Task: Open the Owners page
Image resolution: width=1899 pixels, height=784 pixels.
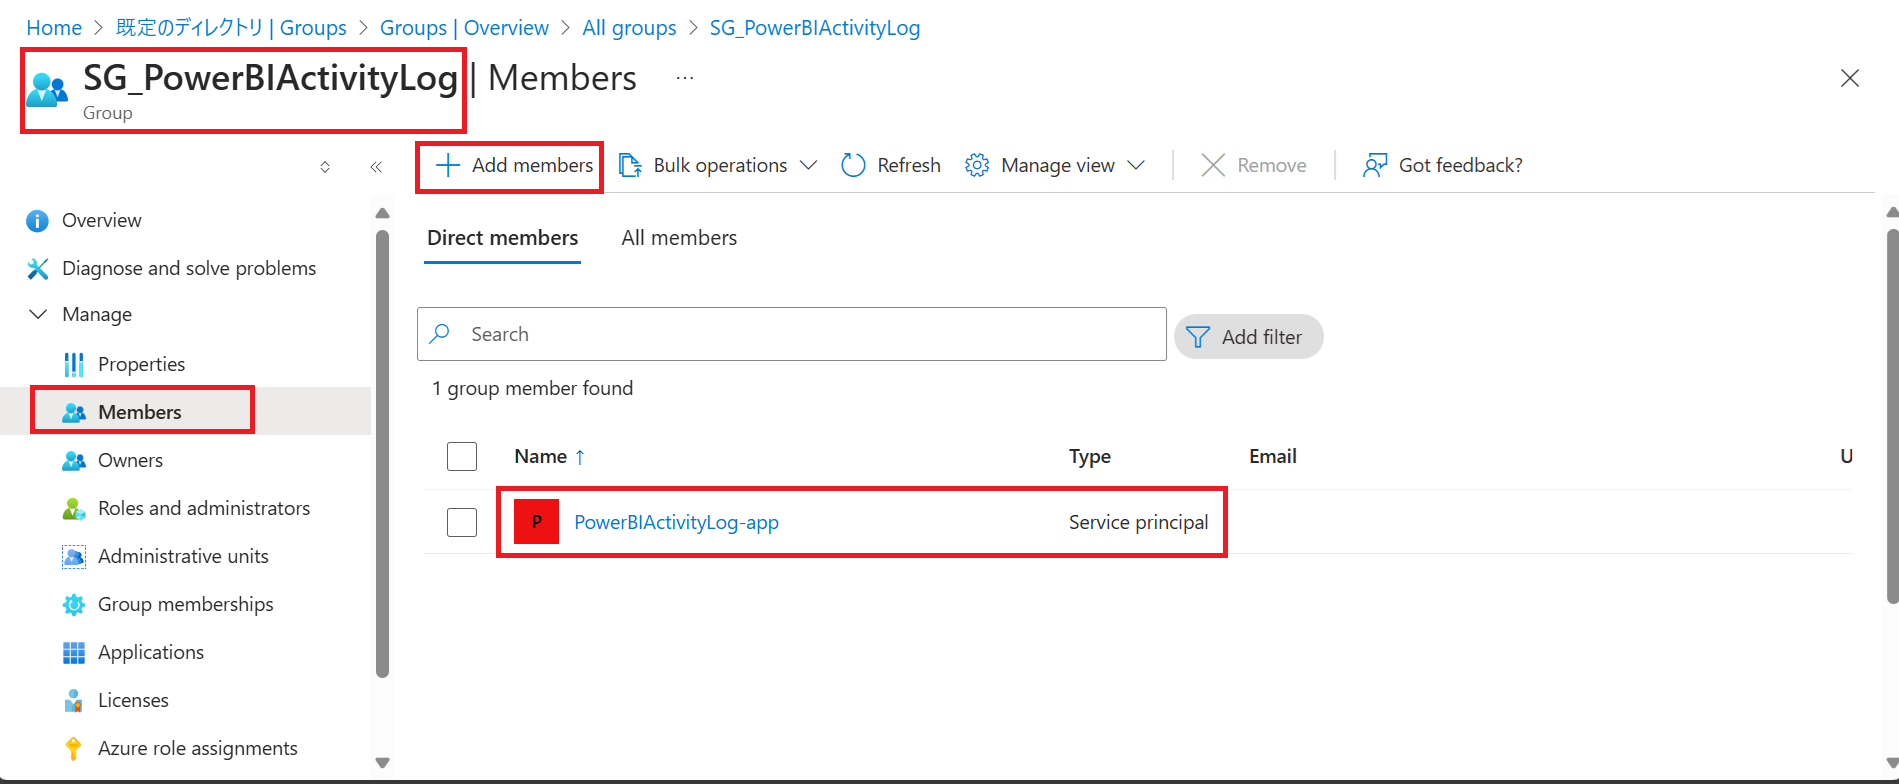Action: (130, 460)
